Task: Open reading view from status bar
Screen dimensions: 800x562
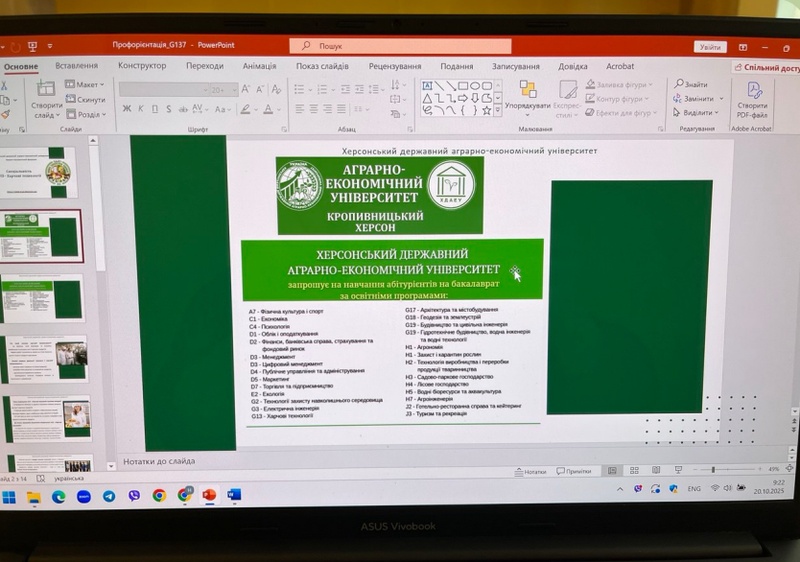Action: (x=654, y=470)
